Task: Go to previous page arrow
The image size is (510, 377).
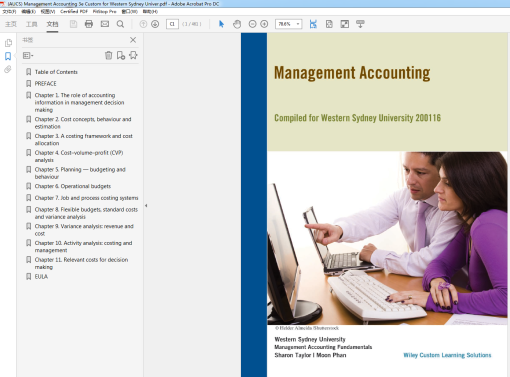Action: coord(143,24)
